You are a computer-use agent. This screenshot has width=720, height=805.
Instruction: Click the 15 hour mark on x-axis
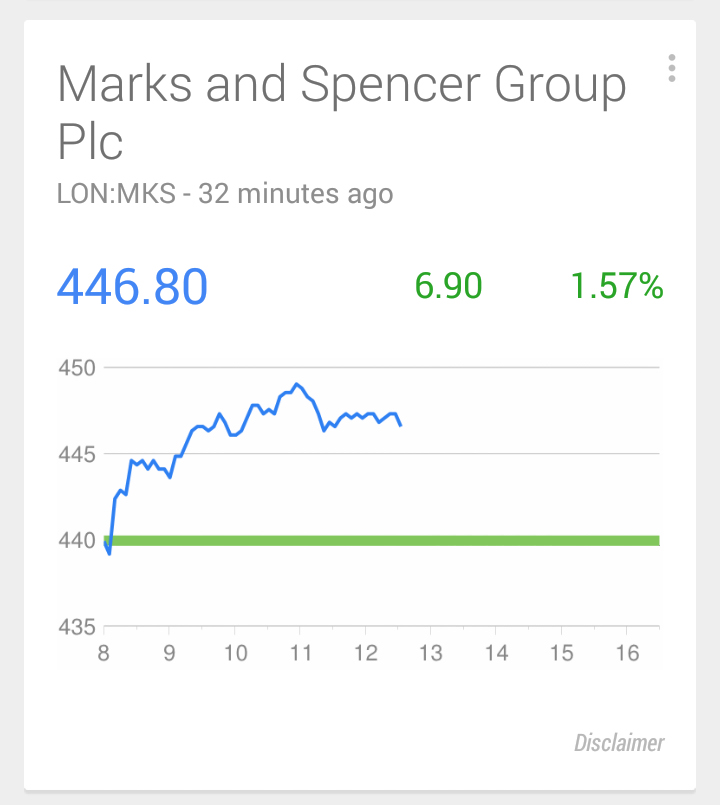click(561, 653)
